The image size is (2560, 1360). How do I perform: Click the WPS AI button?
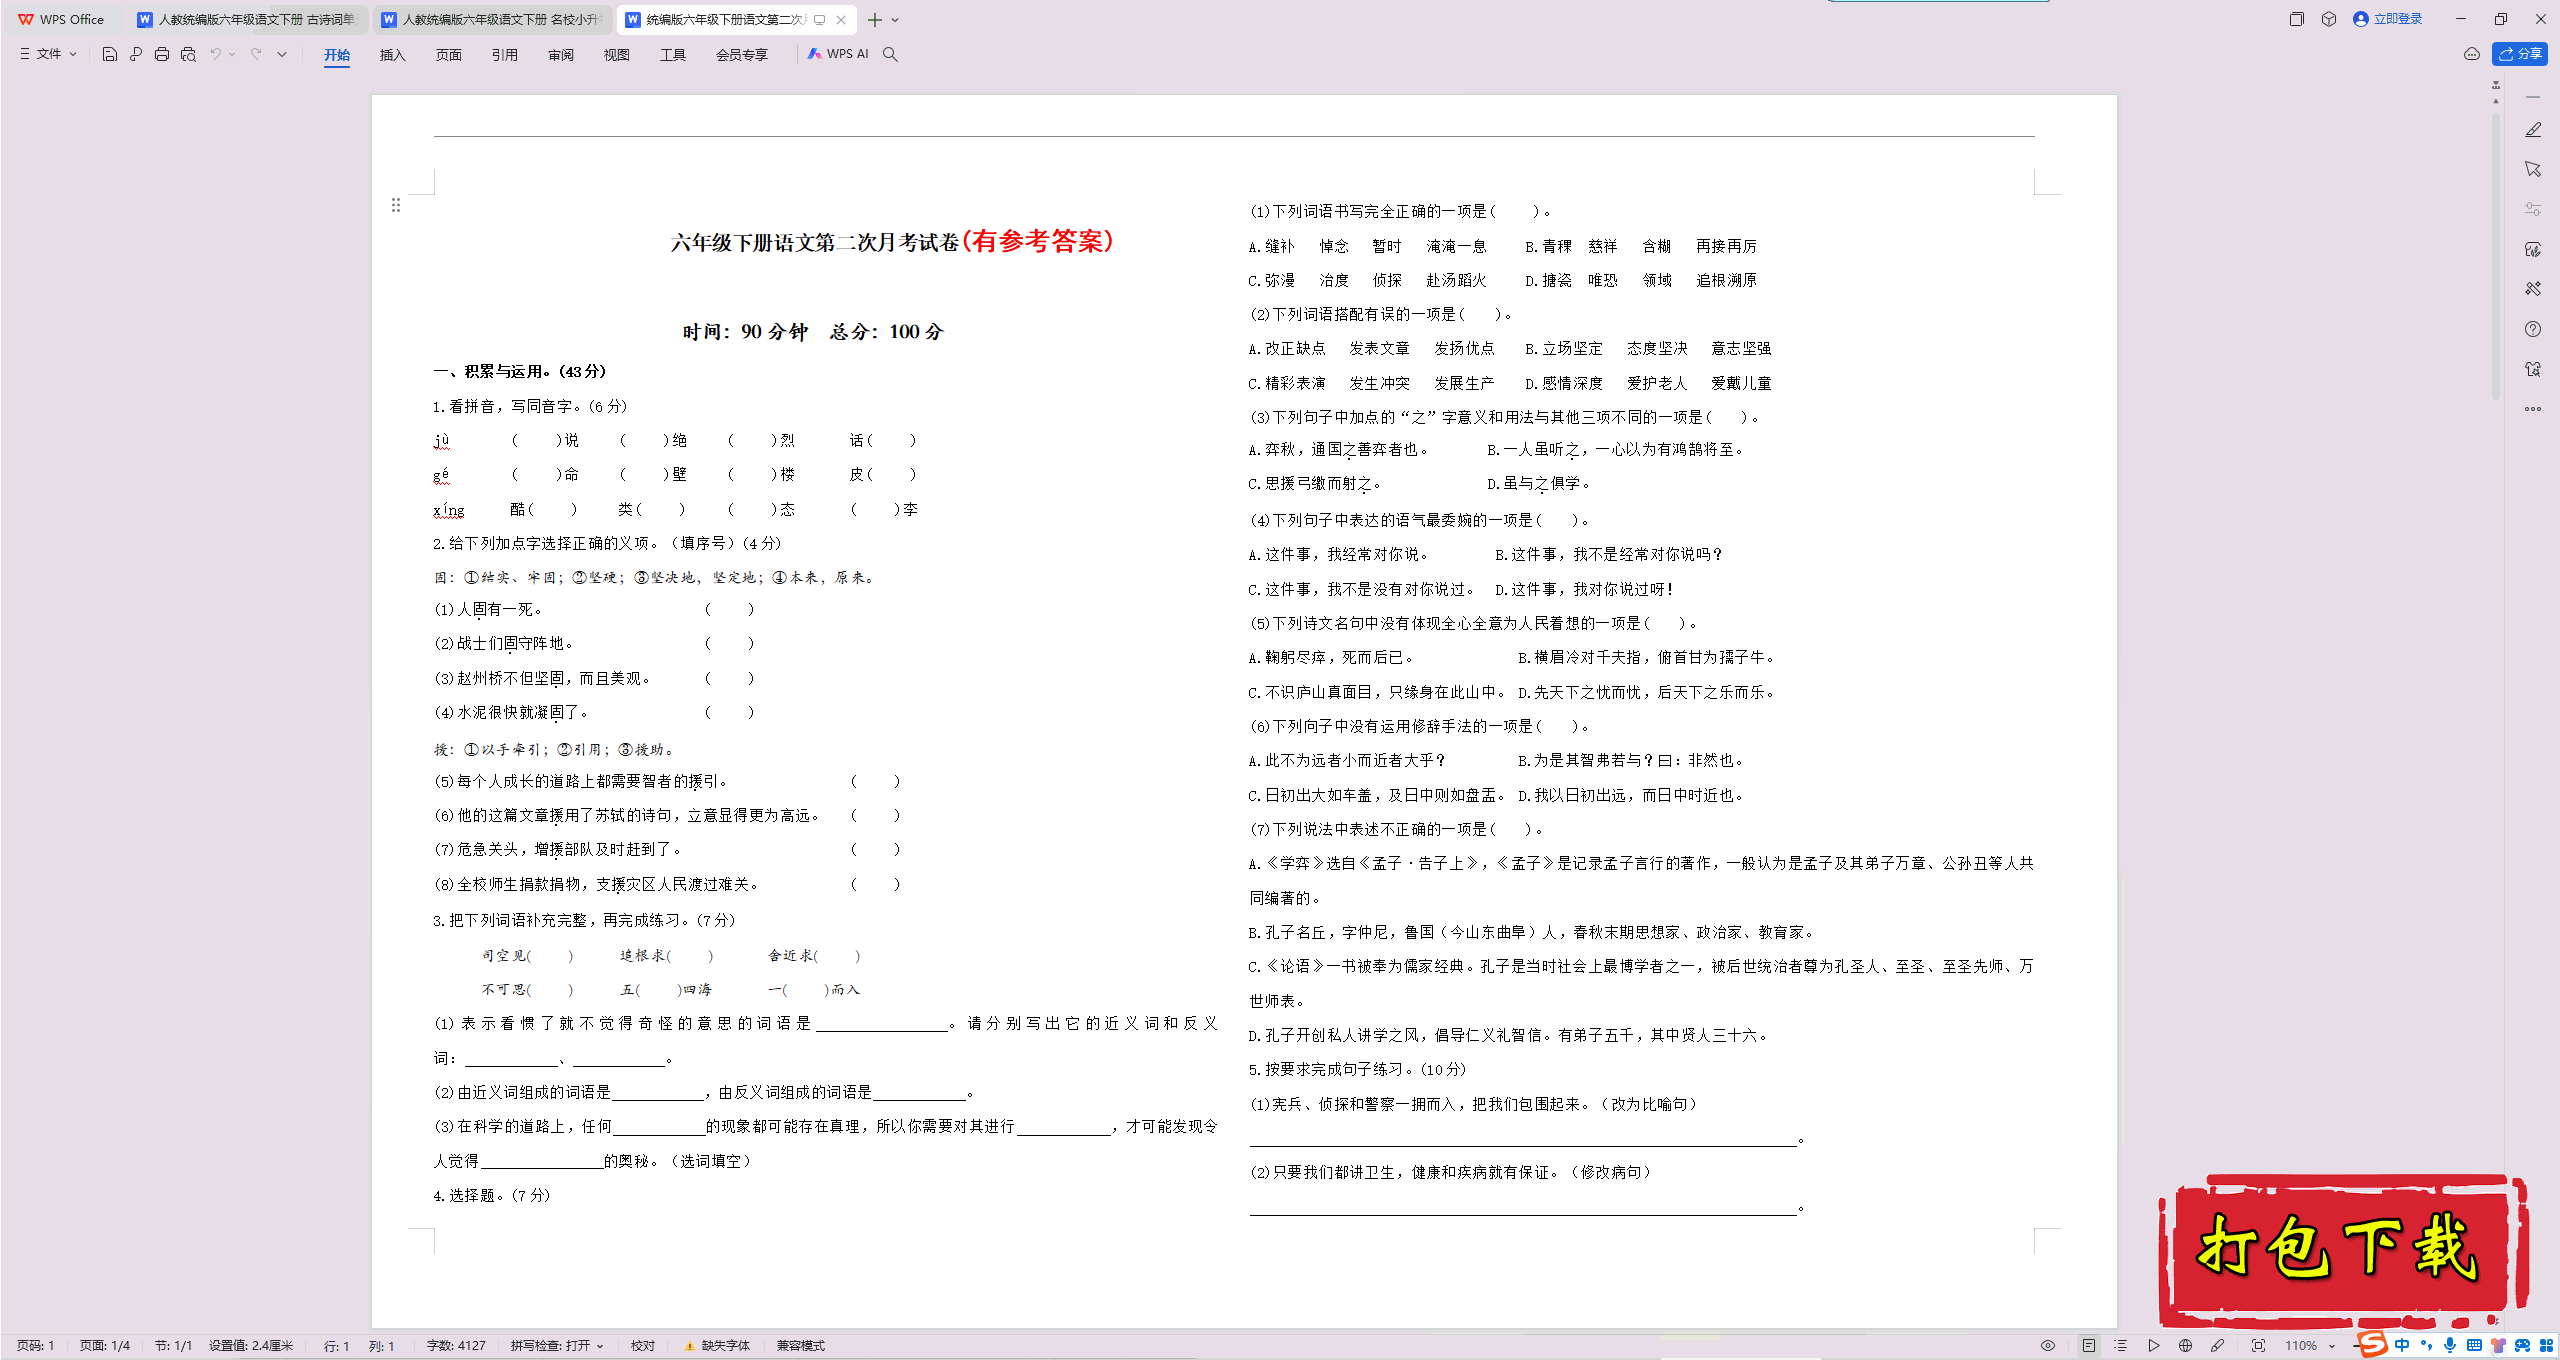[838, 54]
